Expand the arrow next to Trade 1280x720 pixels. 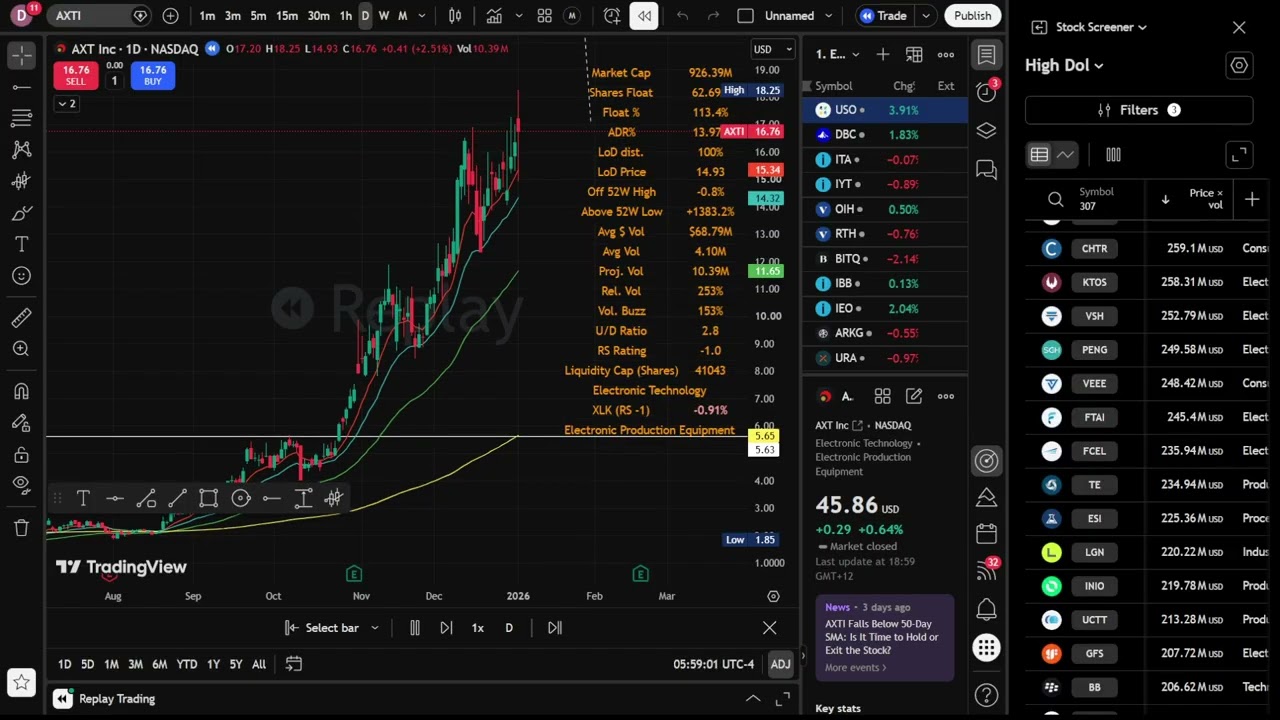[x=926, y=16]
